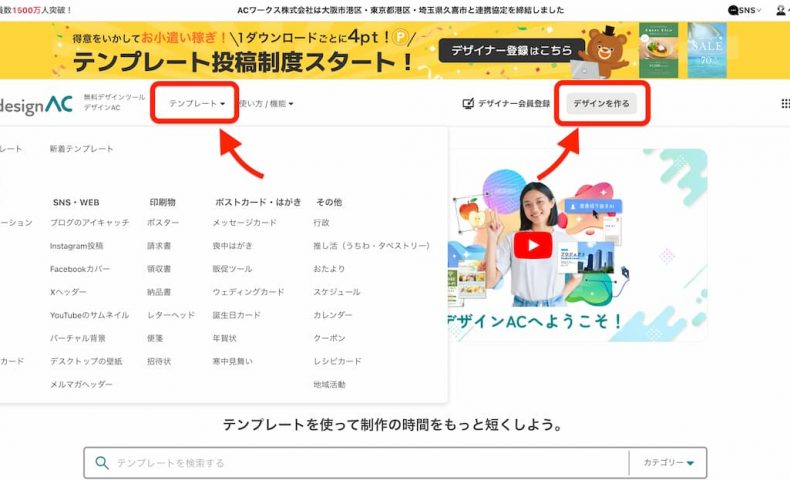This screenshot has width=790, height=480.
Task: Expand the テンプレート dropdown menu
Action: [196, 104]
